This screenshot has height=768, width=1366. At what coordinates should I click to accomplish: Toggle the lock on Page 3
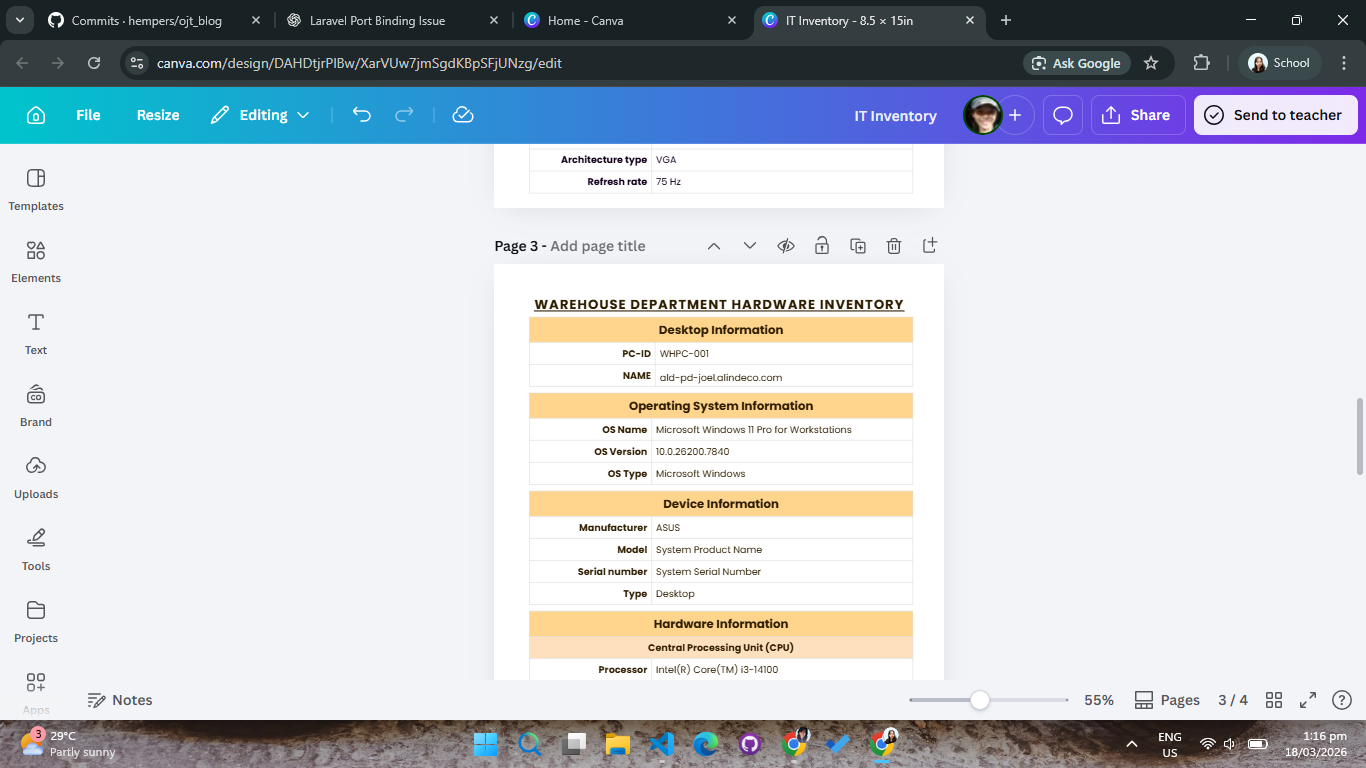click(822, 246)
